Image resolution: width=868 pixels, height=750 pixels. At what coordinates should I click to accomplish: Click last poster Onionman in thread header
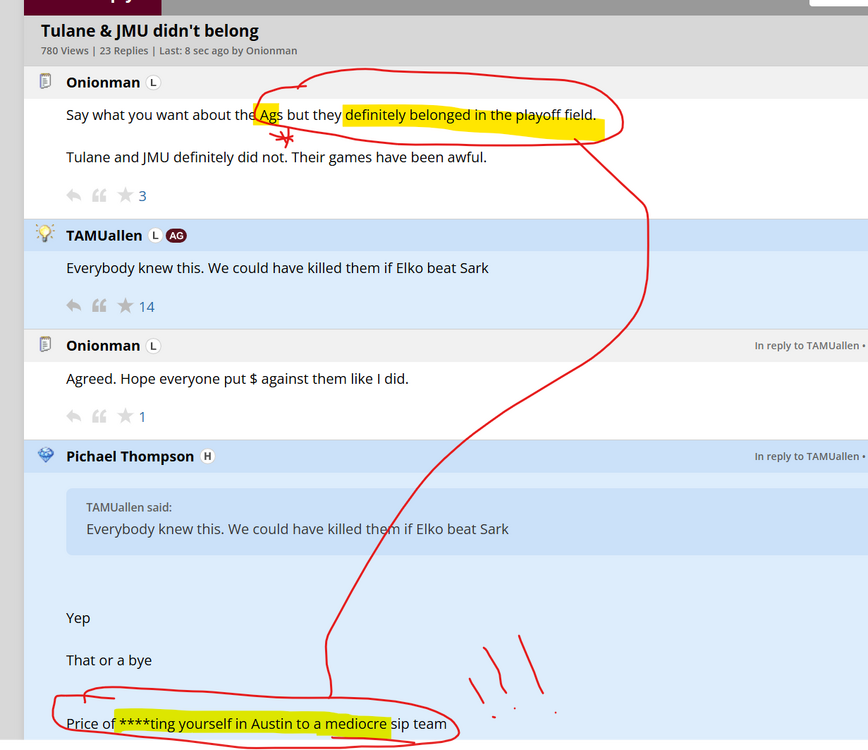(271, 51)
